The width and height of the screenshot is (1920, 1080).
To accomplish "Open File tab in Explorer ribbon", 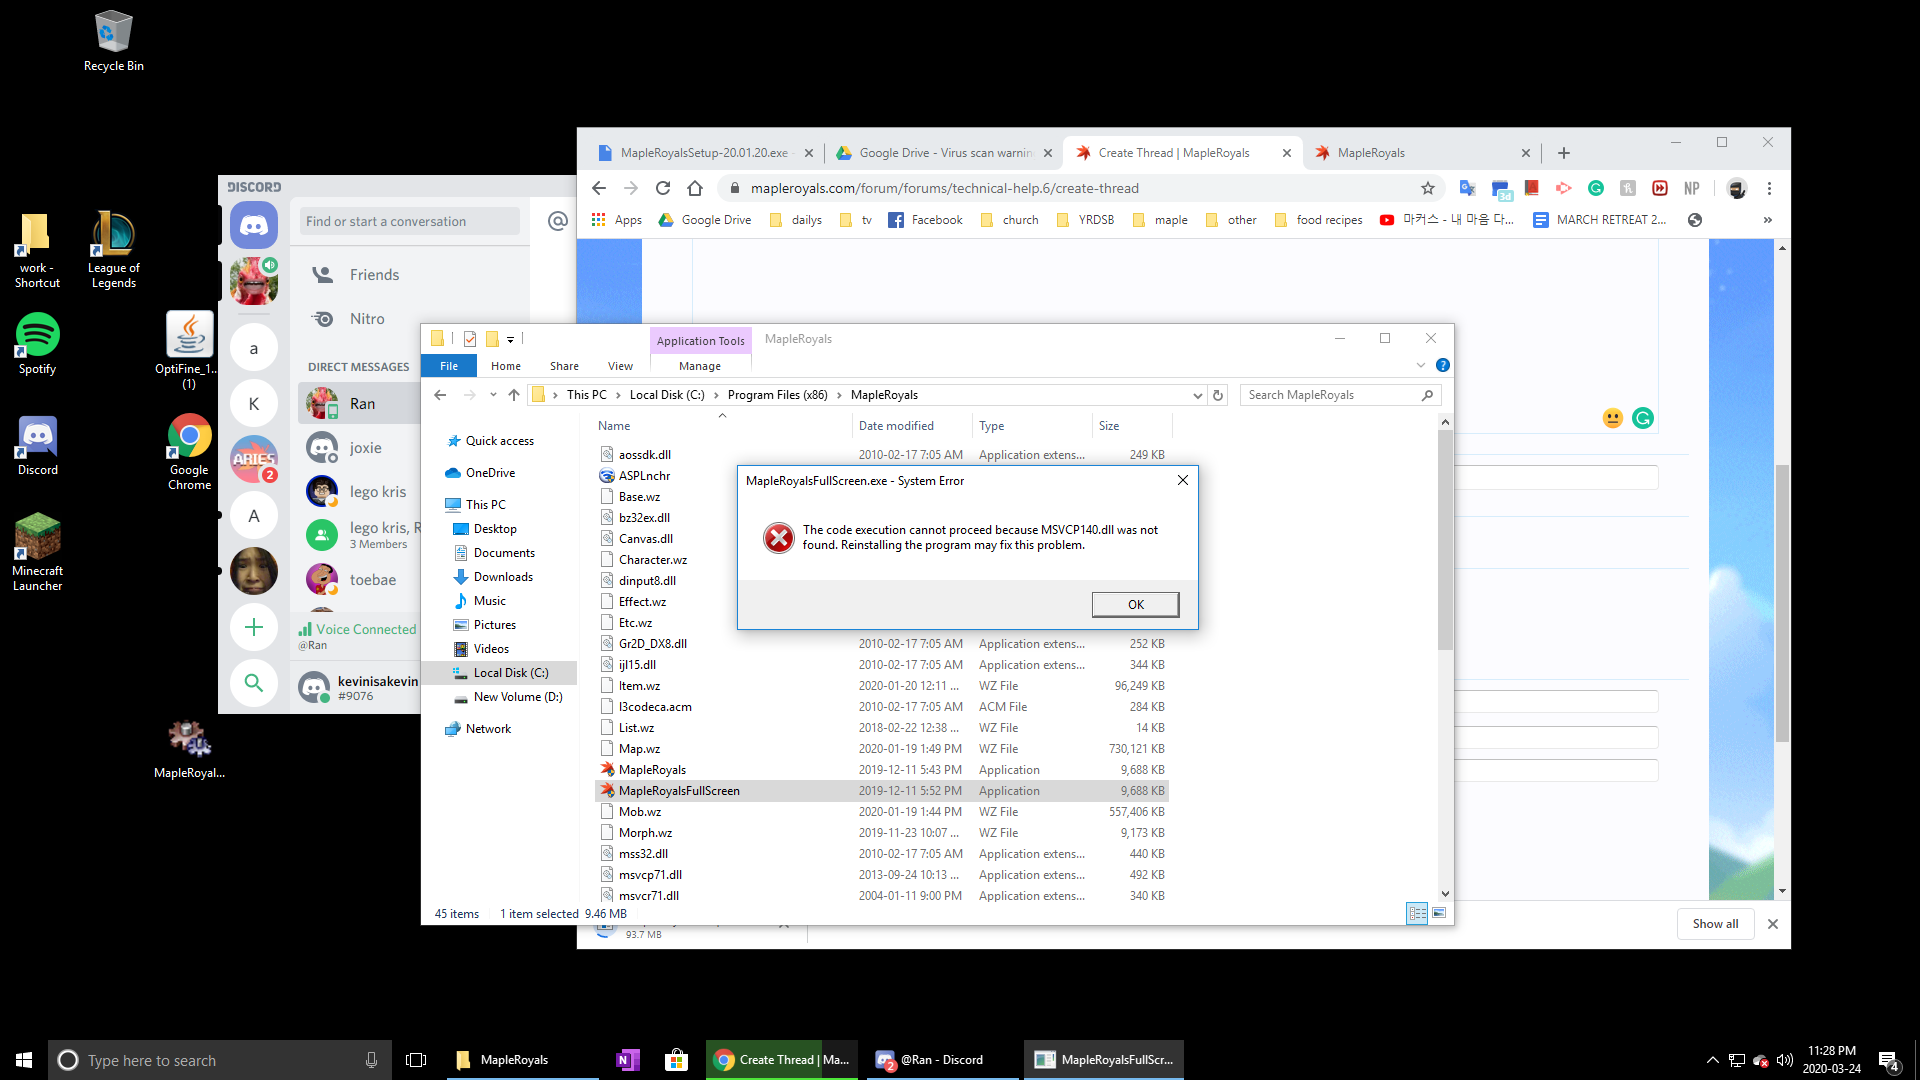I will pyautogui.click(x=449, y=366).
